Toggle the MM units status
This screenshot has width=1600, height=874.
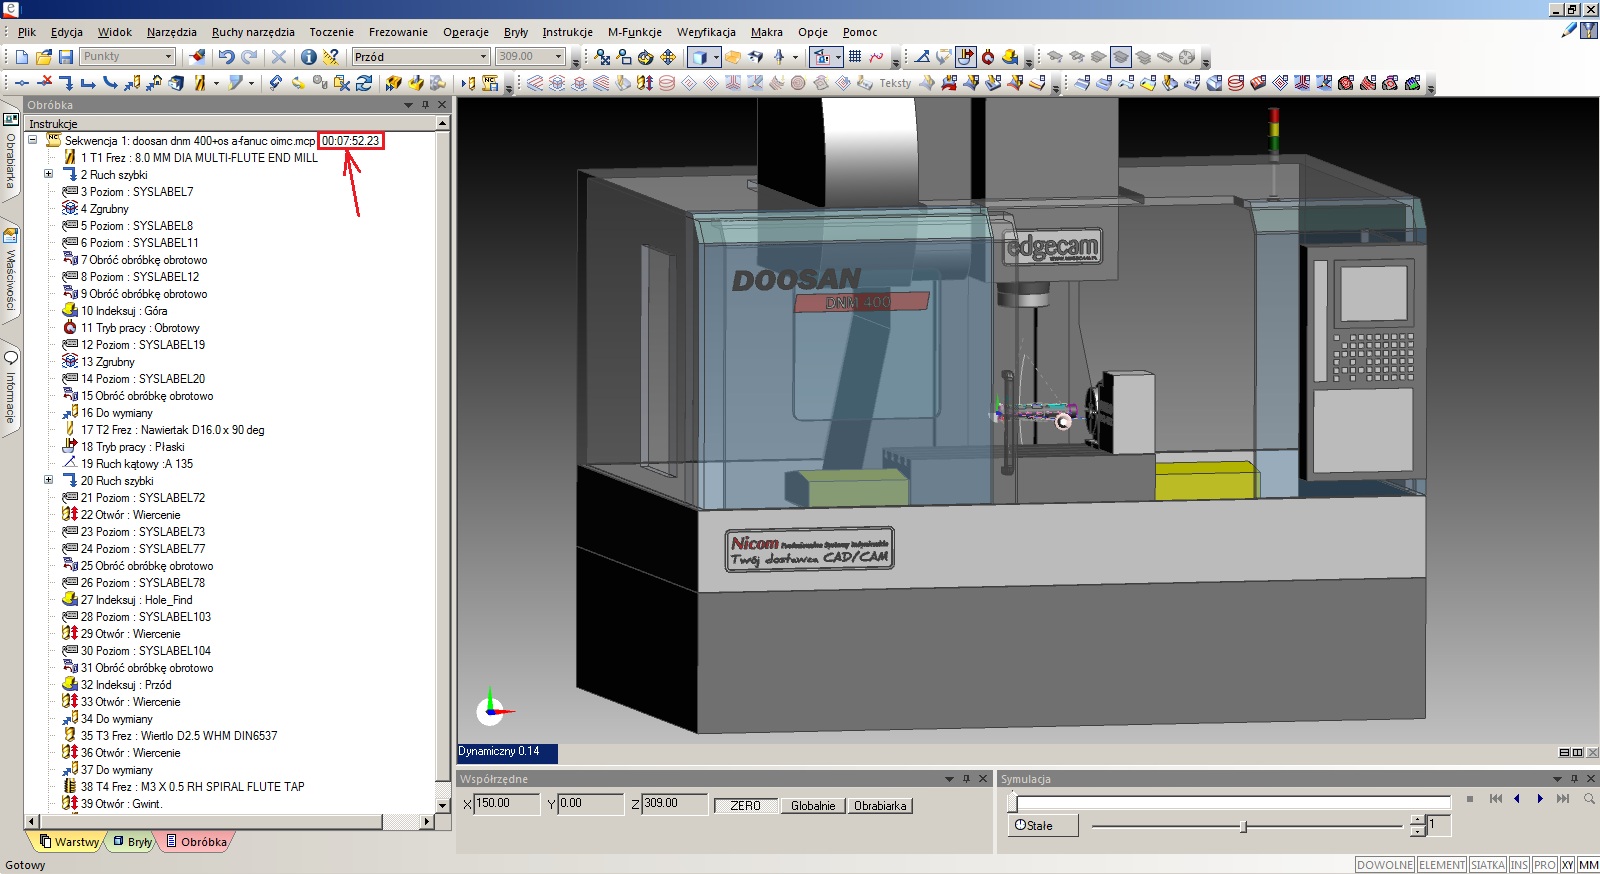click(x=1588, y=865)
